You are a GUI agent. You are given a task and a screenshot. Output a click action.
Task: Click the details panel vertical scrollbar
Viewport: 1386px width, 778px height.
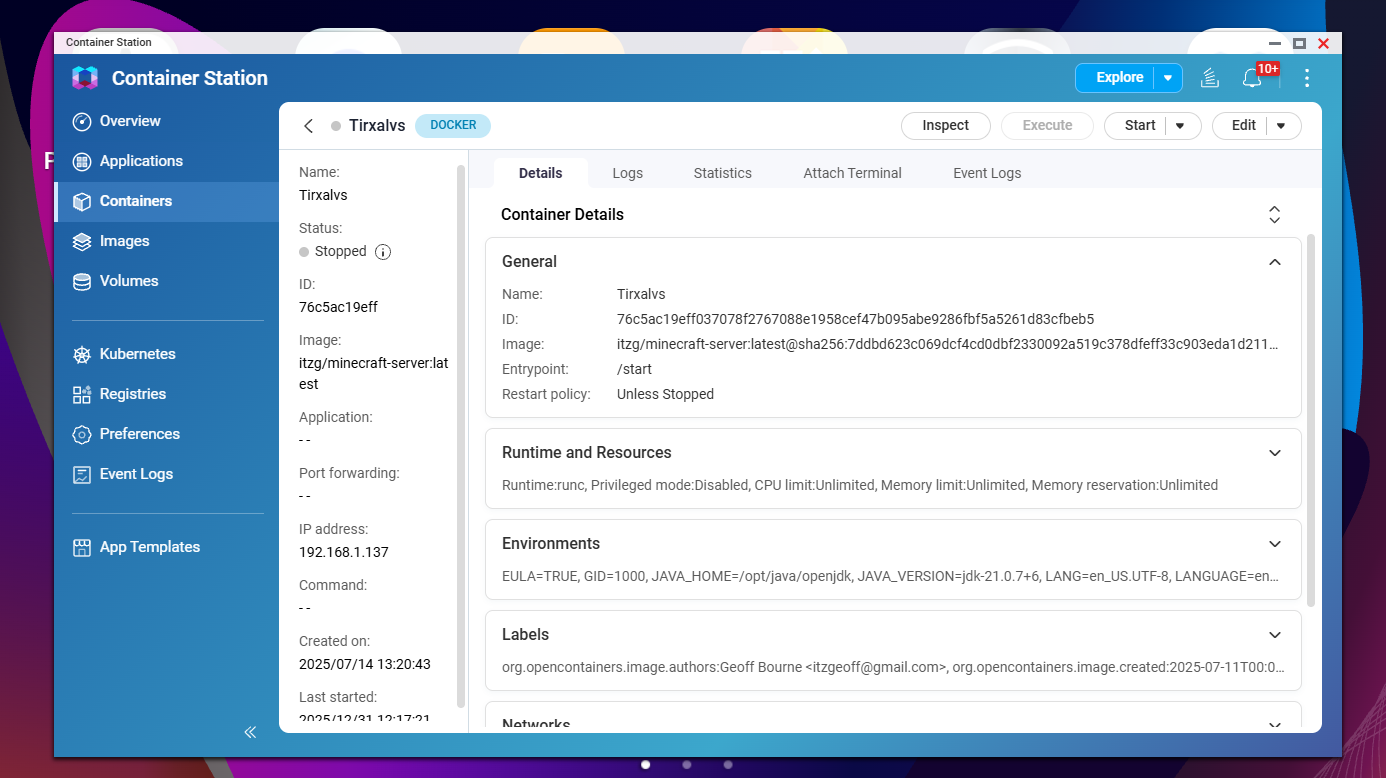coord(1311,420)
